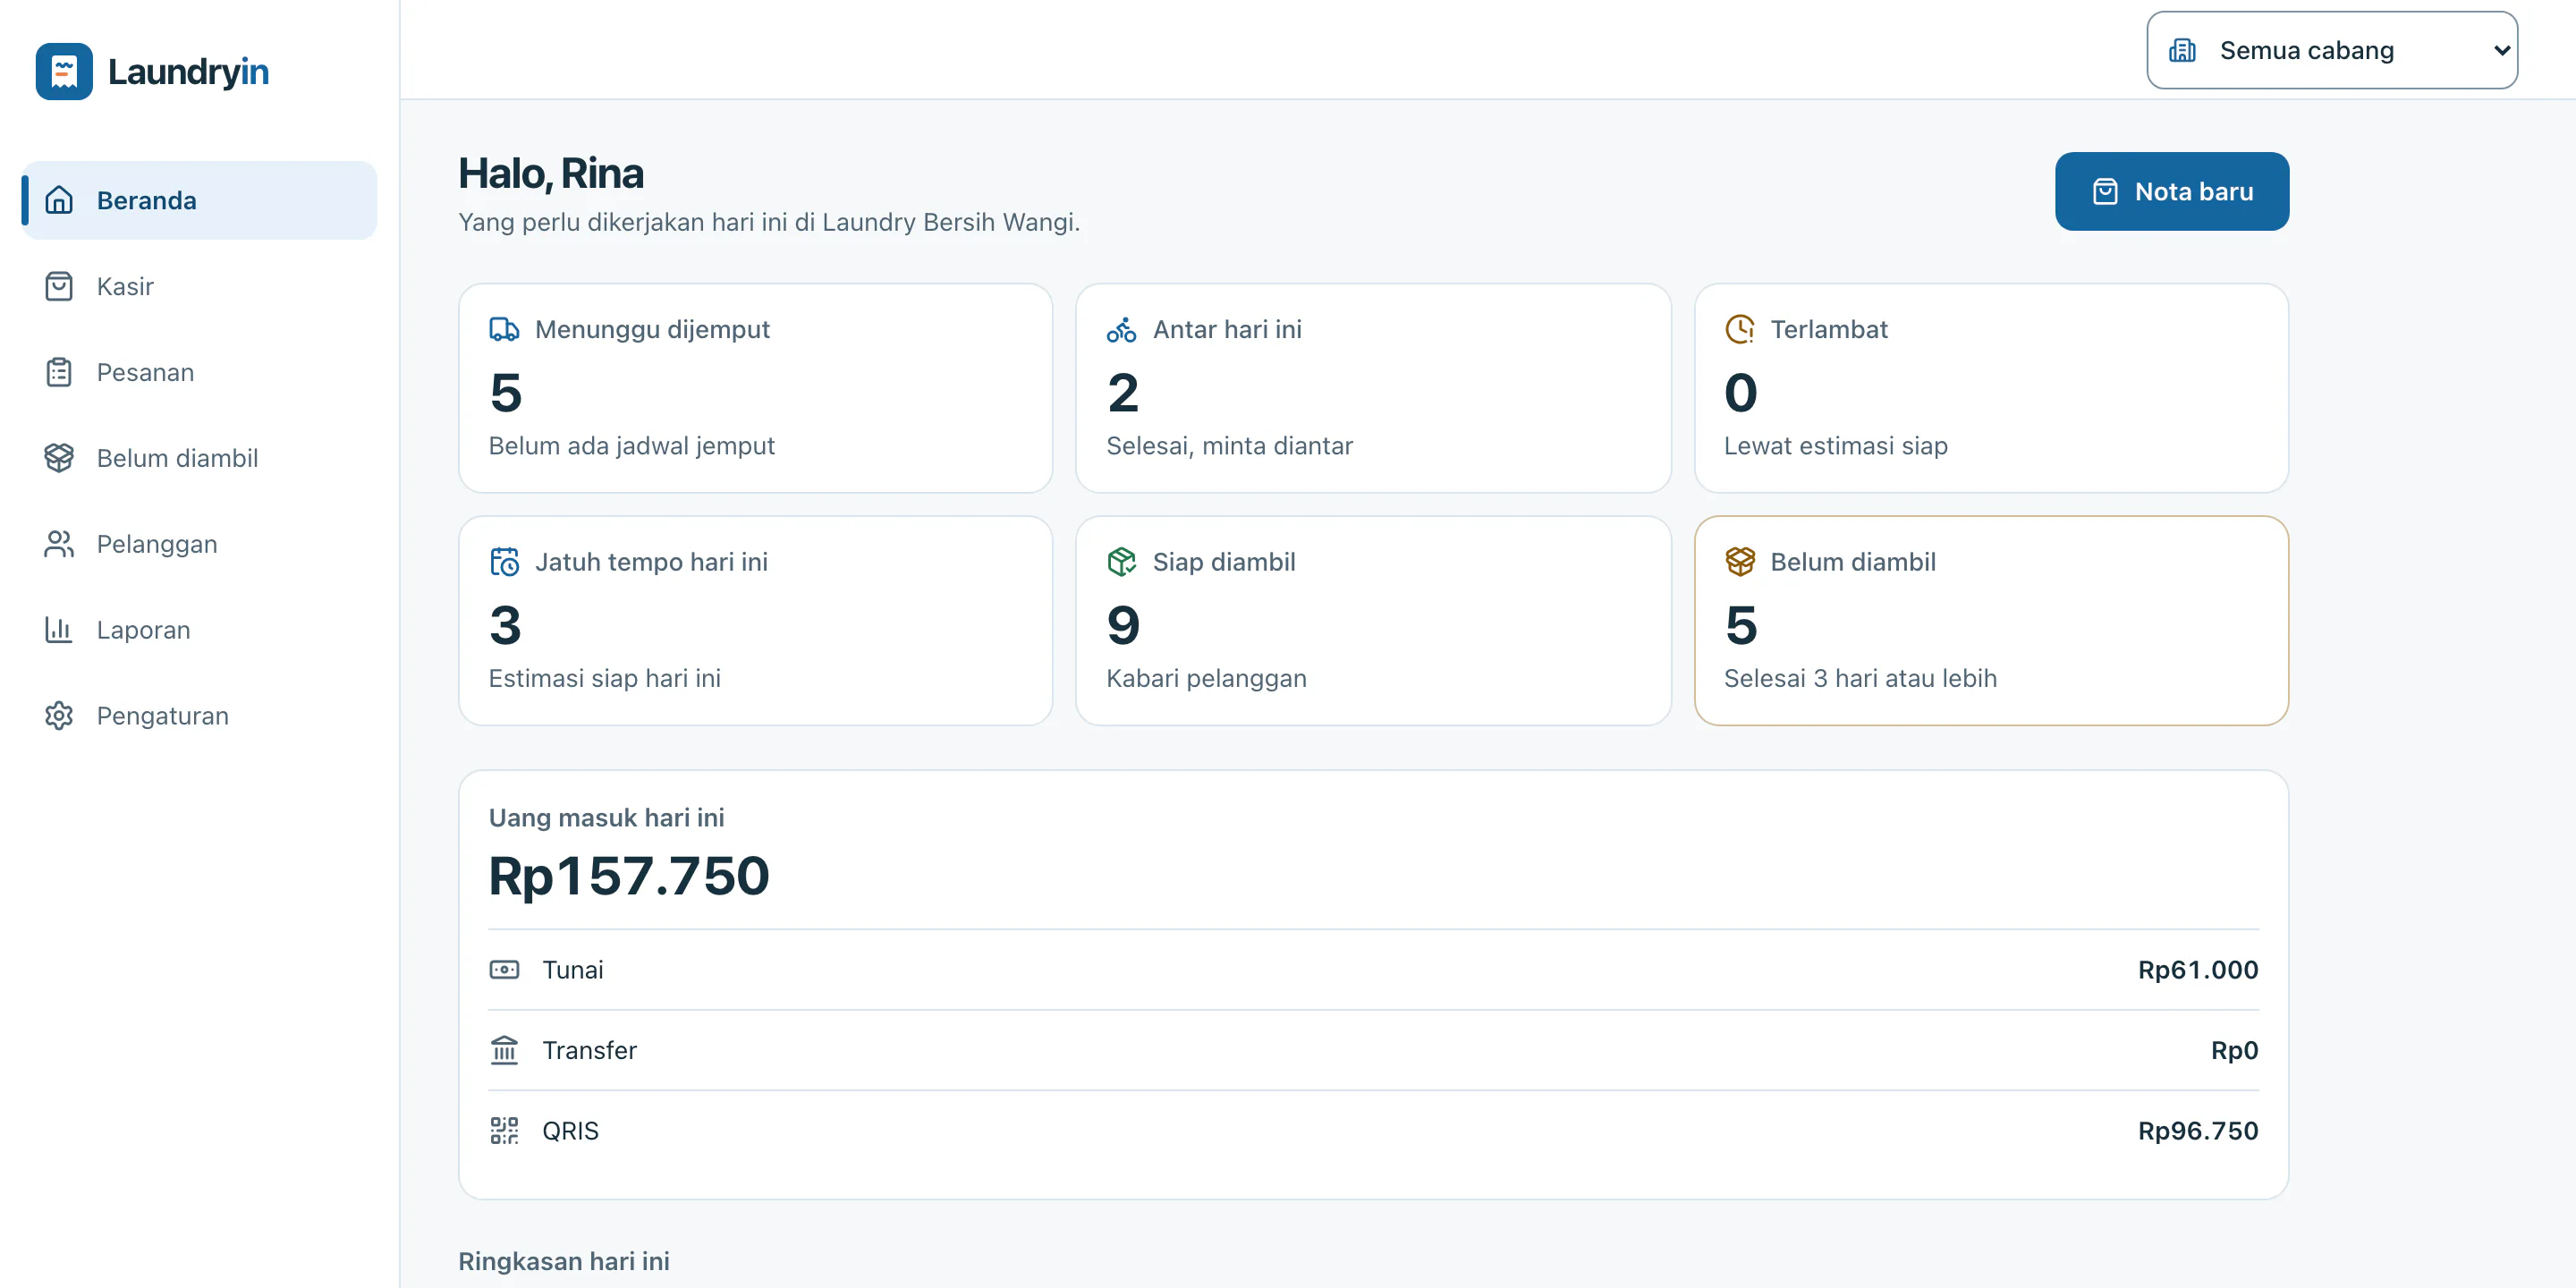Open the Menunggu dijemput card
The height and width of the screenshot is (1288, 2576).
pyautogui.click(x=755, y=388)
